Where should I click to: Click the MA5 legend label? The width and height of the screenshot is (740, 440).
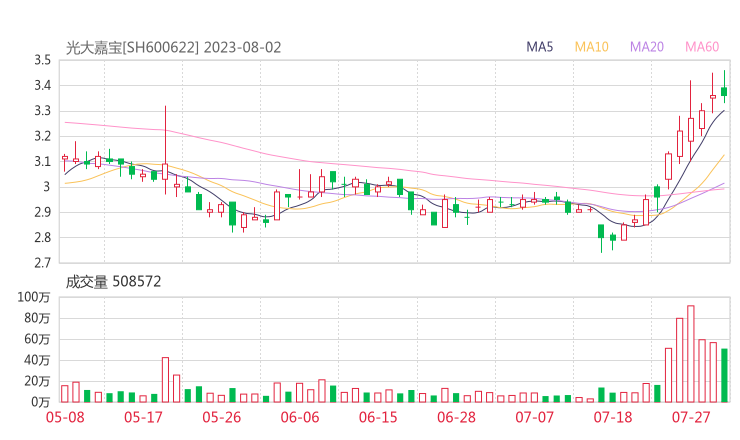(x=539, y=47)
